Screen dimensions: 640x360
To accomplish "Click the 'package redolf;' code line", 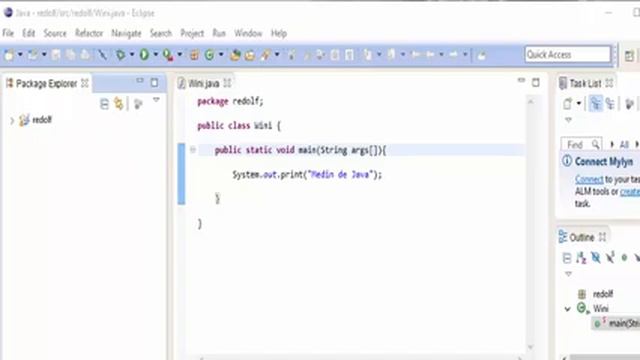I will 230,101.
